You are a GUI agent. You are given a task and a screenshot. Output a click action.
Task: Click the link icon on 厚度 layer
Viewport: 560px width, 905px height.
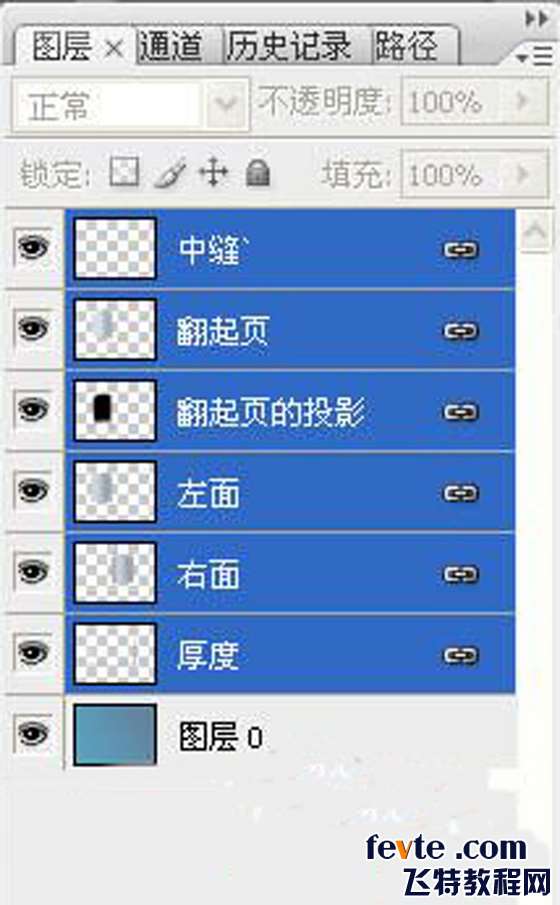460,655
